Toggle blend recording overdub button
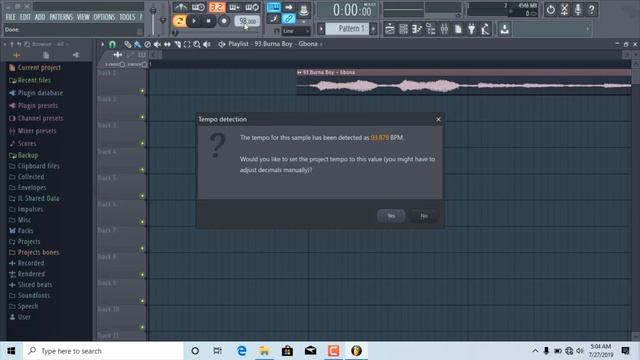 pos(234,7)
